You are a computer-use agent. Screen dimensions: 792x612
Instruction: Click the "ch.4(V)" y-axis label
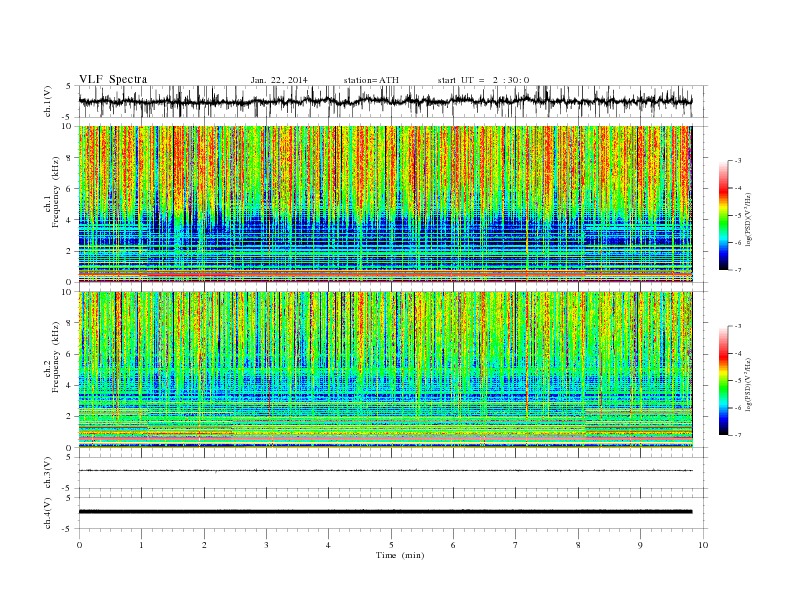[x=48, y=513]
